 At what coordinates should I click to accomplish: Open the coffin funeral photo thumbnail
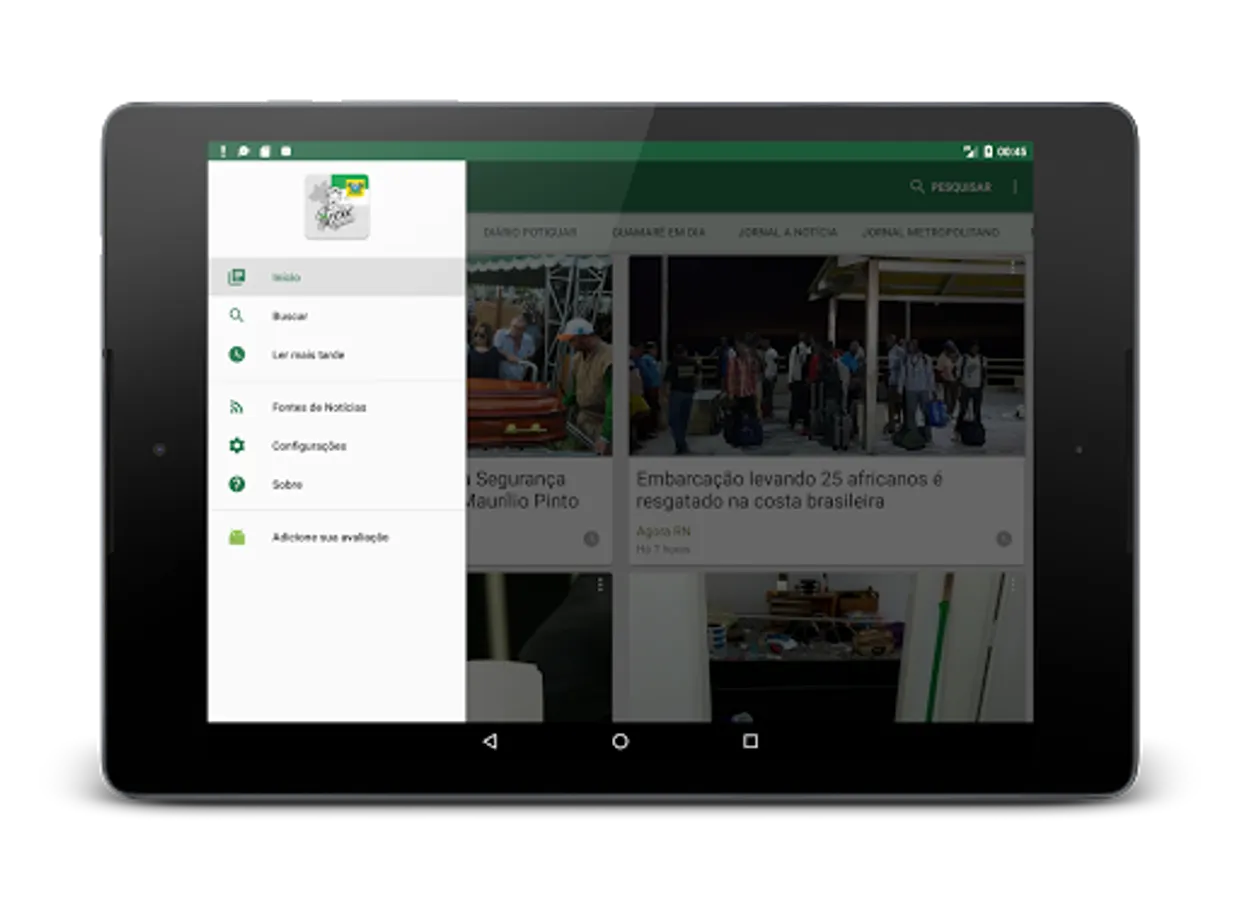pyautogui.click(x=538, y=356)
